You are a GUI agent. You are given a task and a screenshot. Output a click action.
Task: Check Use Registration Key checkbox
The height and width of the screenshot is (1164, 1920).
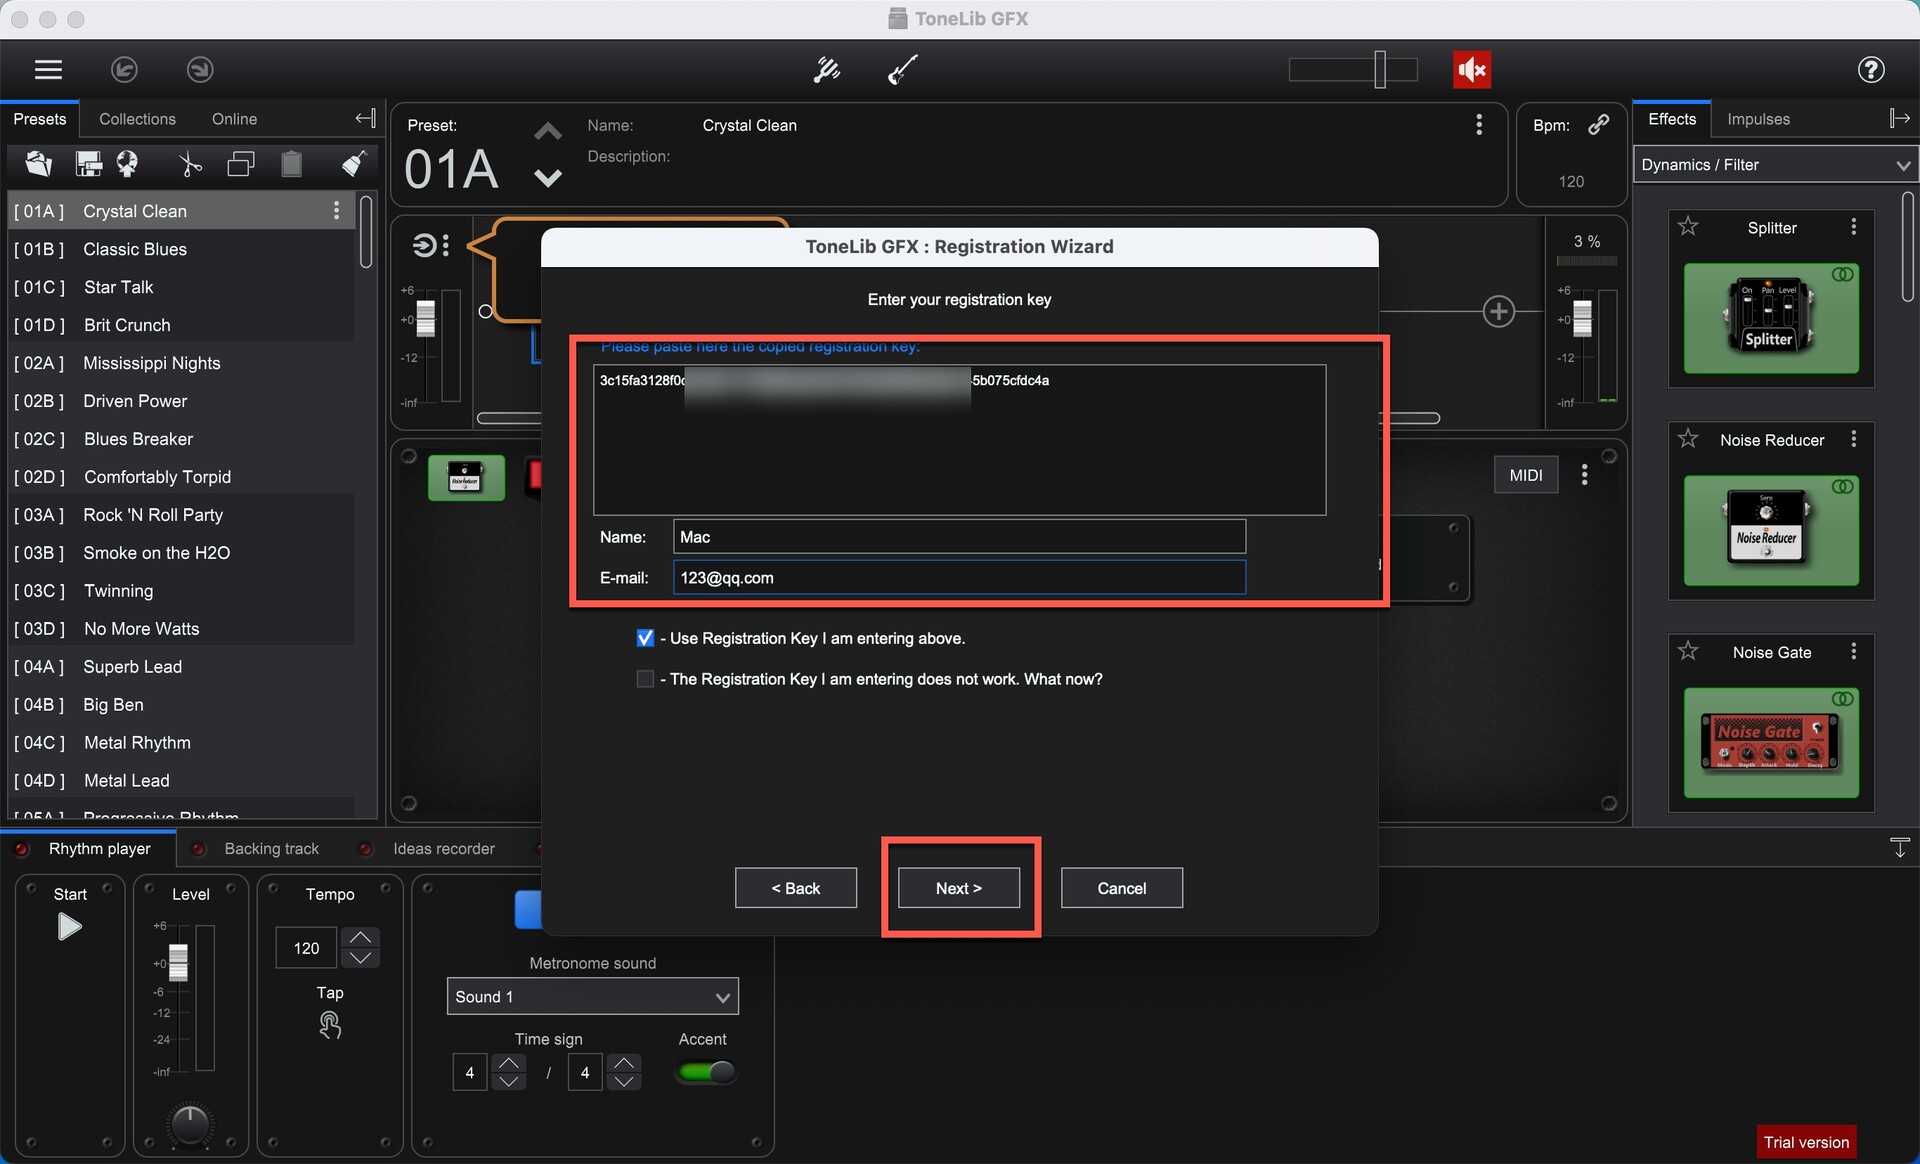[x=645, y=638]
